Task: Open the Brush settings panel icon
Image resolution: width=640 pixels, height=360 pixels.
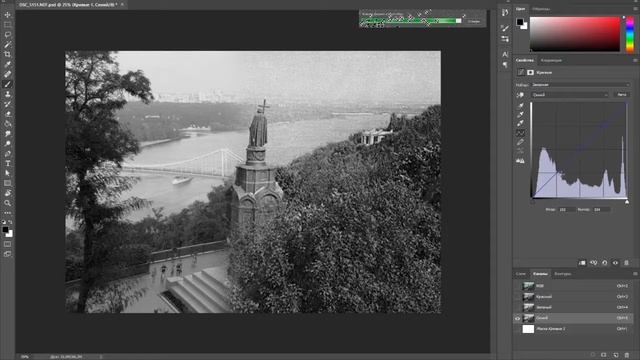Action: pyautogui.click(x=505, y=28)
